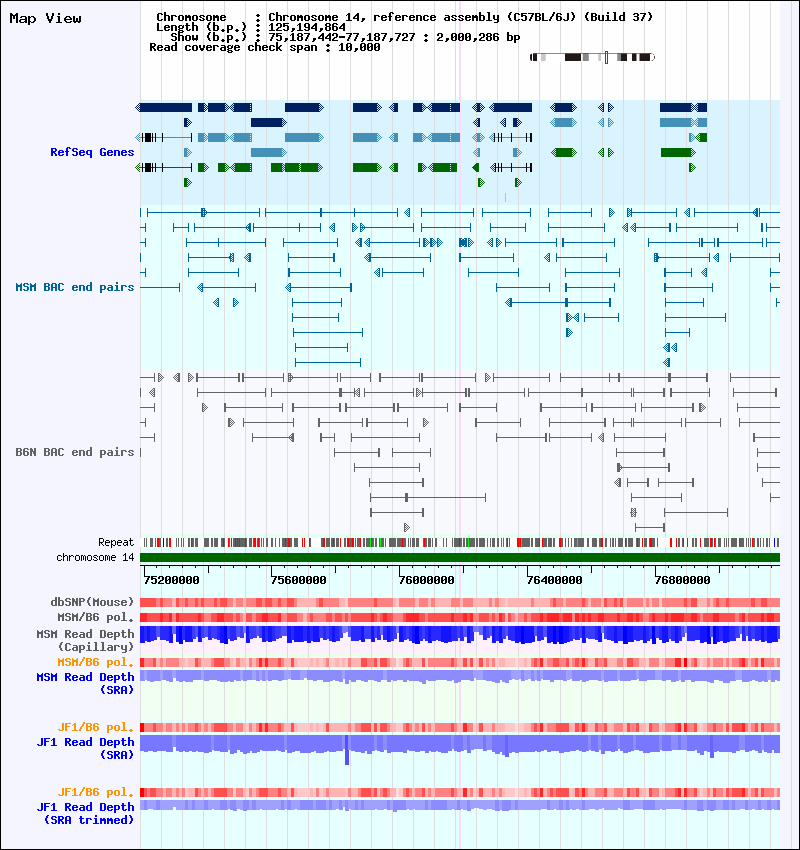The height and width of the screenshot is (850, 800).
Task: Click the 76400000 scale label
Action: [x=554, y=579]
